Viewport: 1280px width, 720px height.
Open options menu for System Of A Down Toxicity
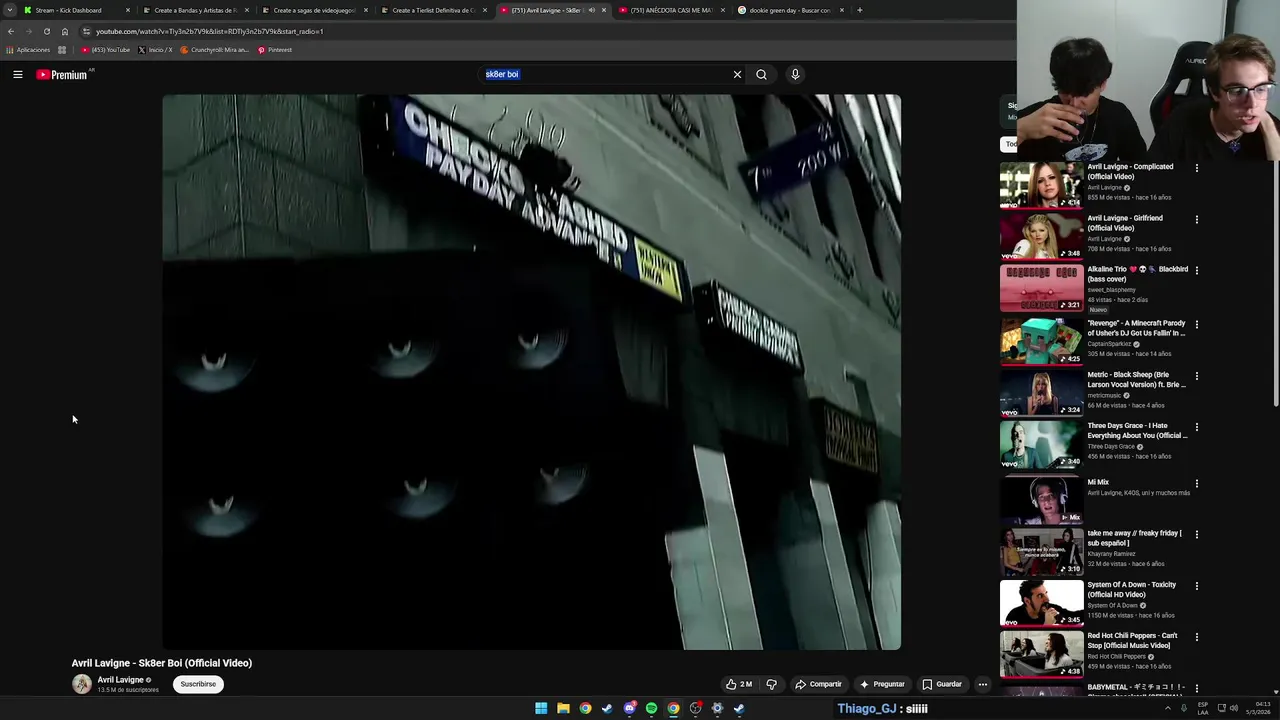1196,586
